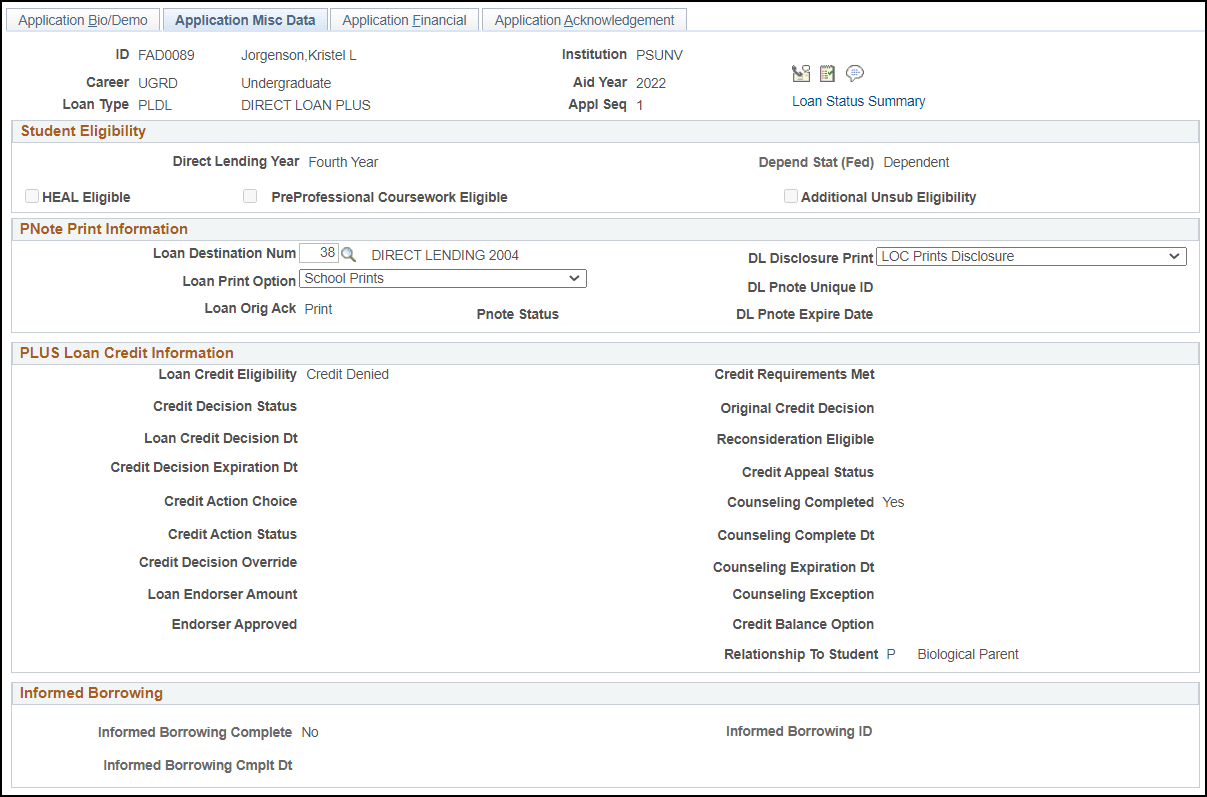Image resolution: width=1207 pixels, height=797 pixels.
Task: Click the Loan Destination Num lookup magnifier
Action: (348, 253)
